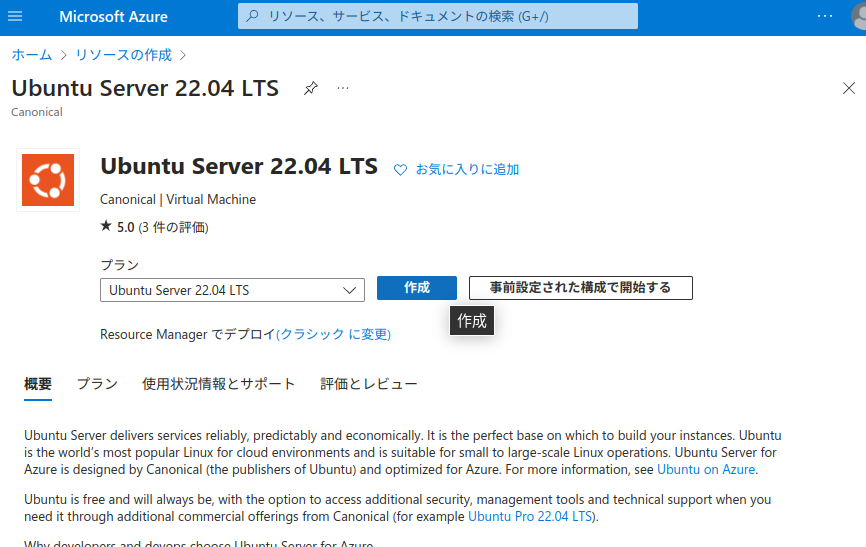Open the プラン dropdown Ubuntu Server 22.04 LTS
Screen dimensions: 866x547
coord(232,290)
